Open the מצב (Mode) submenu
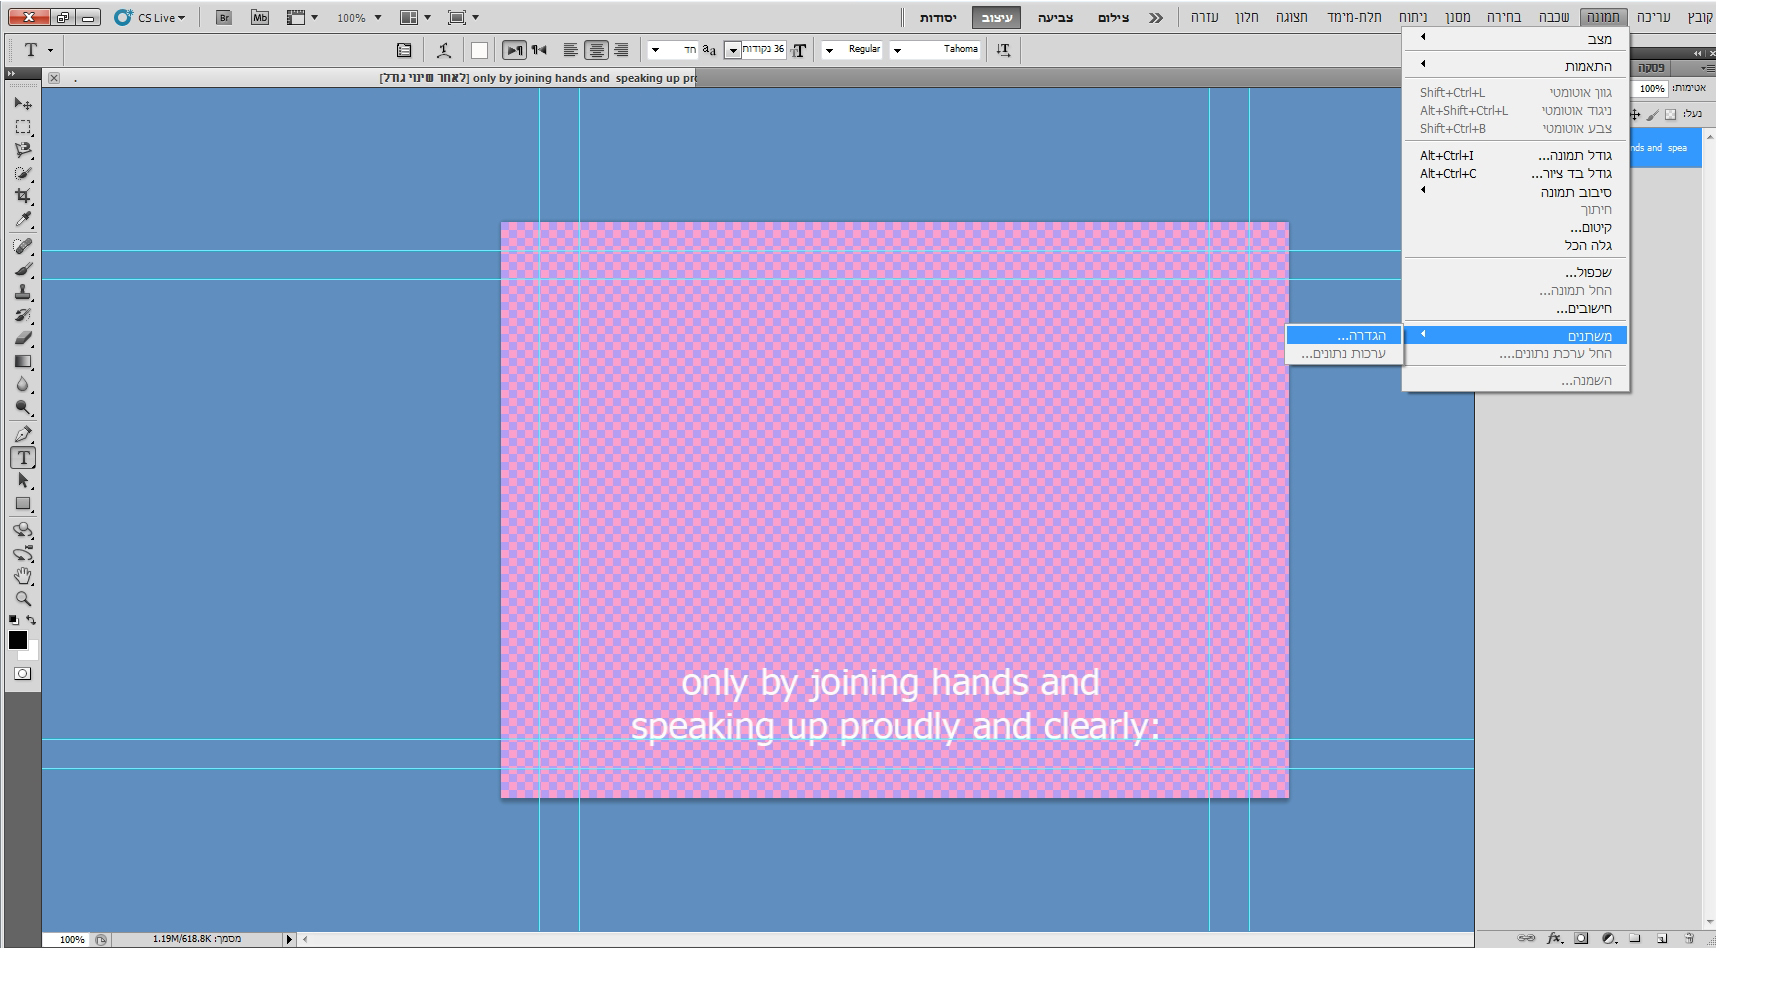 pos(1516,39)
